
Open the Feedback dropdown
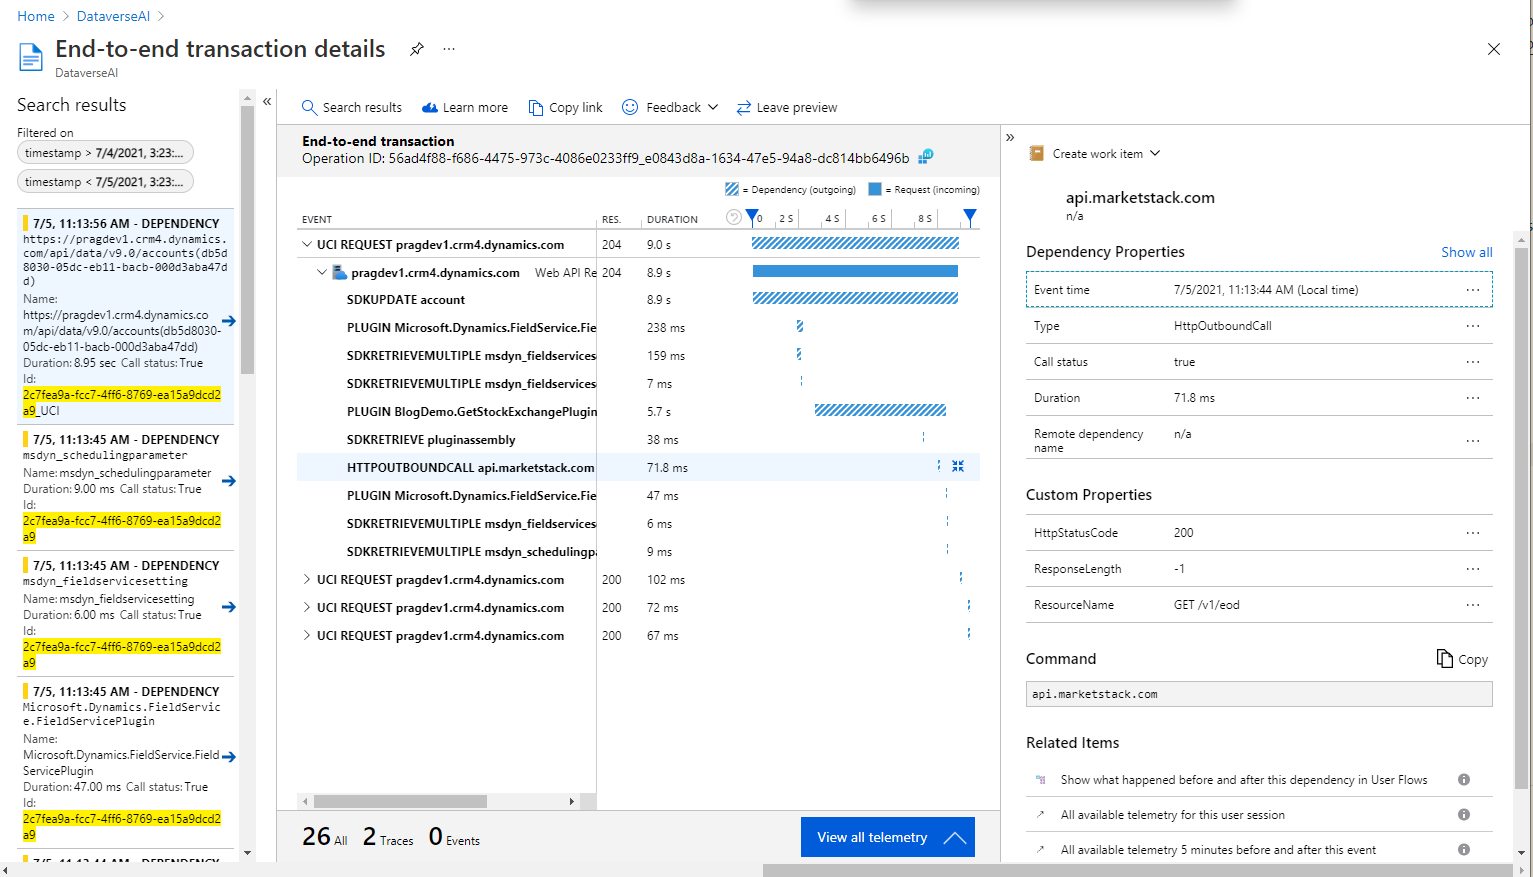point(670,107)
